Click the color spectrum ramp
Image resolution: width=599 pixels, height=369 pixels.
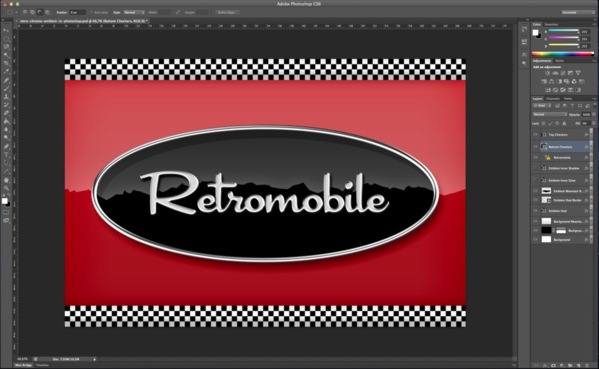pyautogui.click(x=563, y=54)
